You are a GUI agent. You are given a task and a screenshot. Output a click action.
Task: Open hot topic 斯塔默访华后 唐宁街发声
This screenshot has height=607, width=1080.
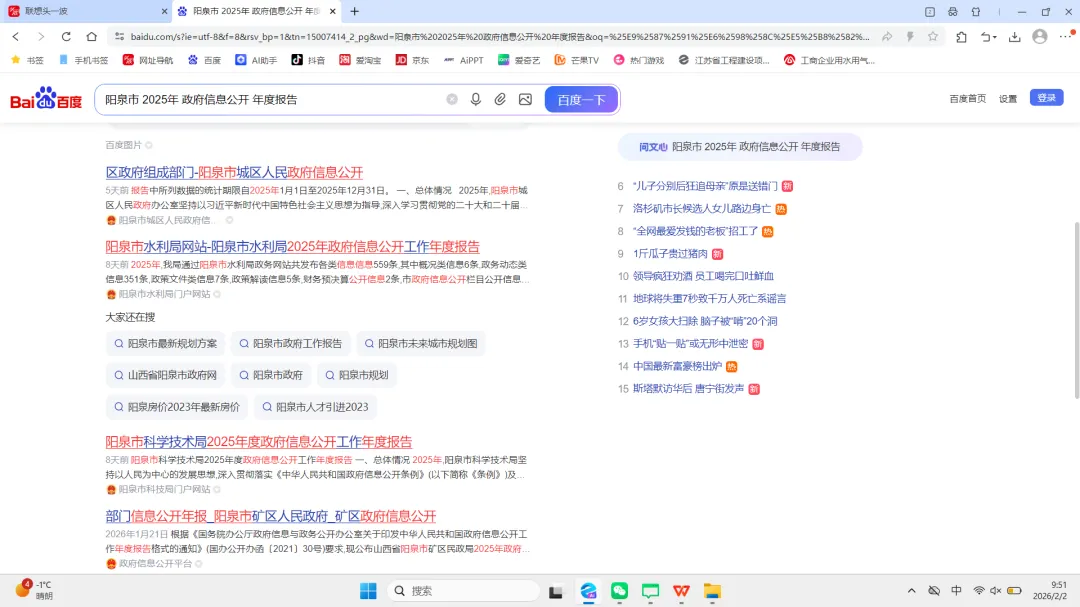688,389
